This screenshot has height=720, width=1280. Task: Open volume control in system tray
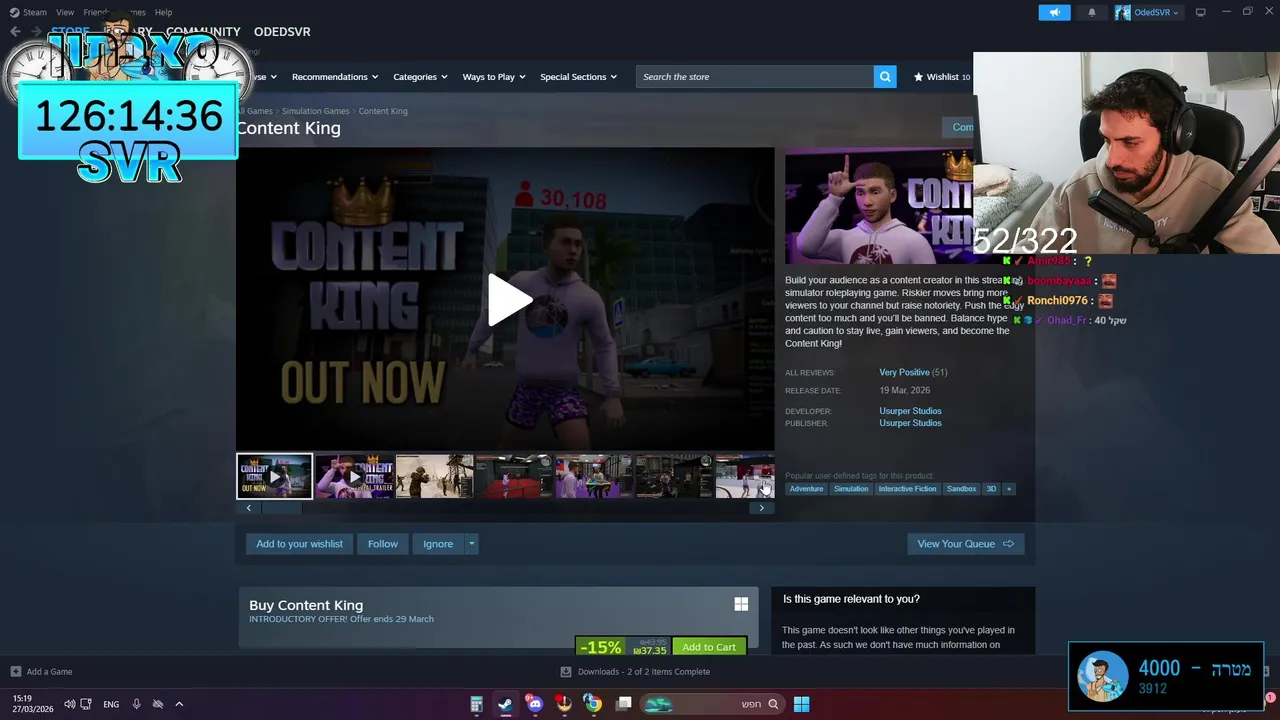69,704
